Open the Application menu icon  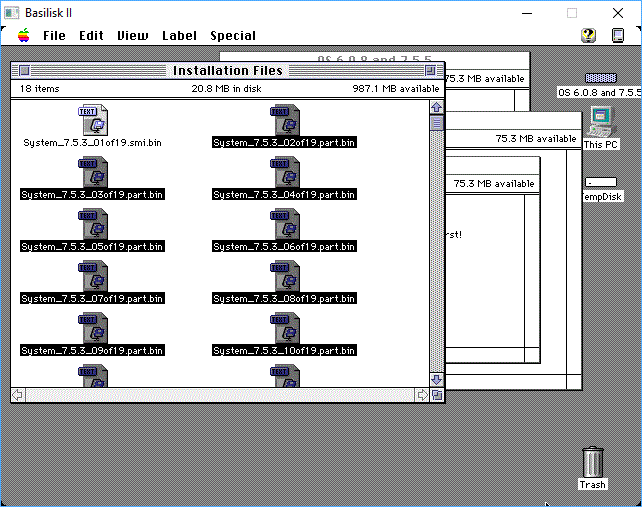618,35
